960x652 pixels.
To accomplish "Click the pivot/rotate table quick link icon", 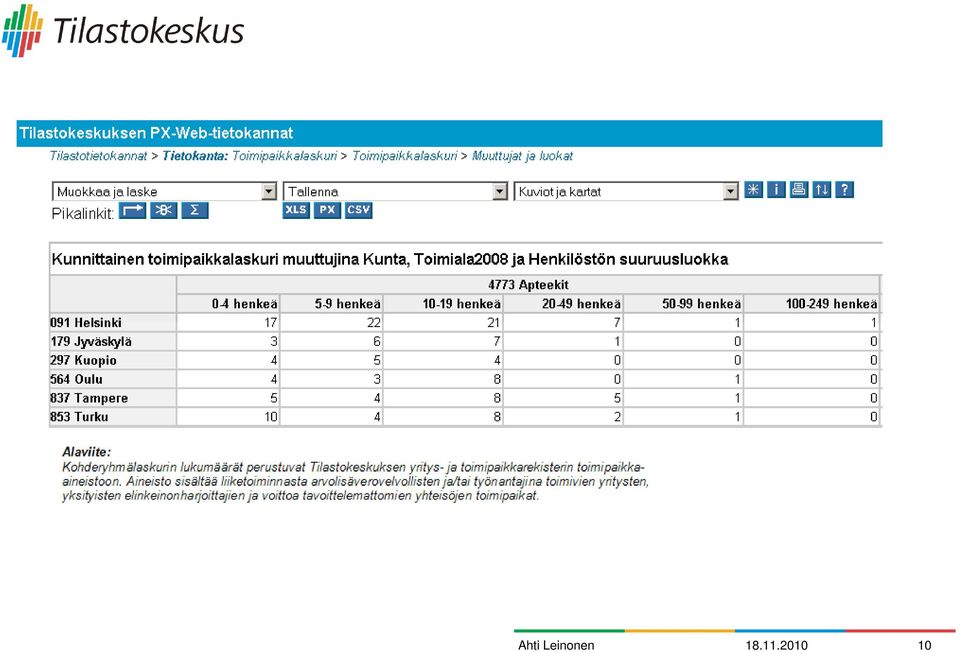I will pyautogui.click(x=132, y=211).
